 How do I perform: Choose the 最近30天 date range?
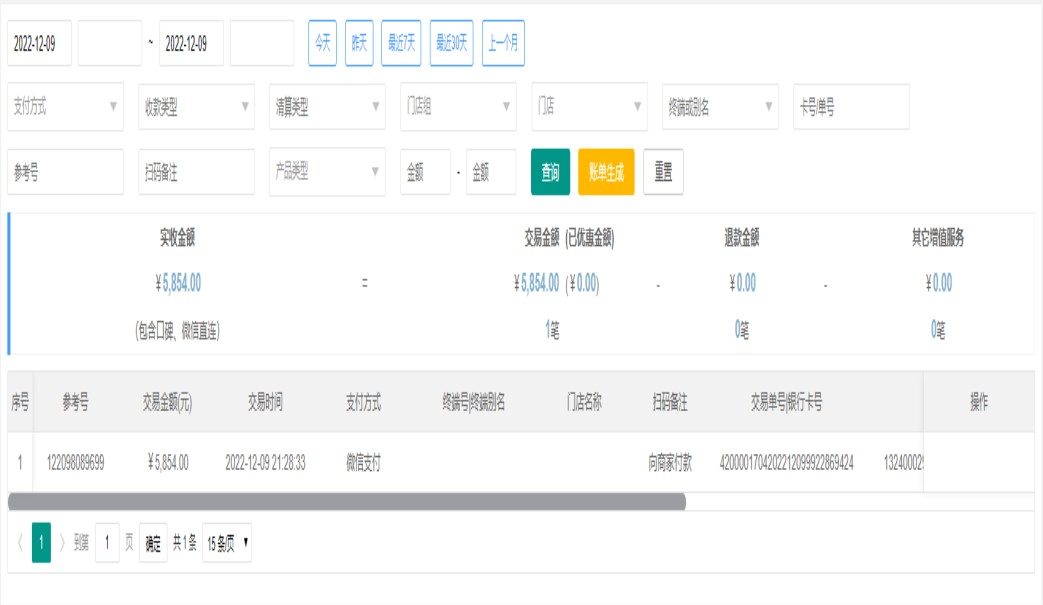coord(451,43)
